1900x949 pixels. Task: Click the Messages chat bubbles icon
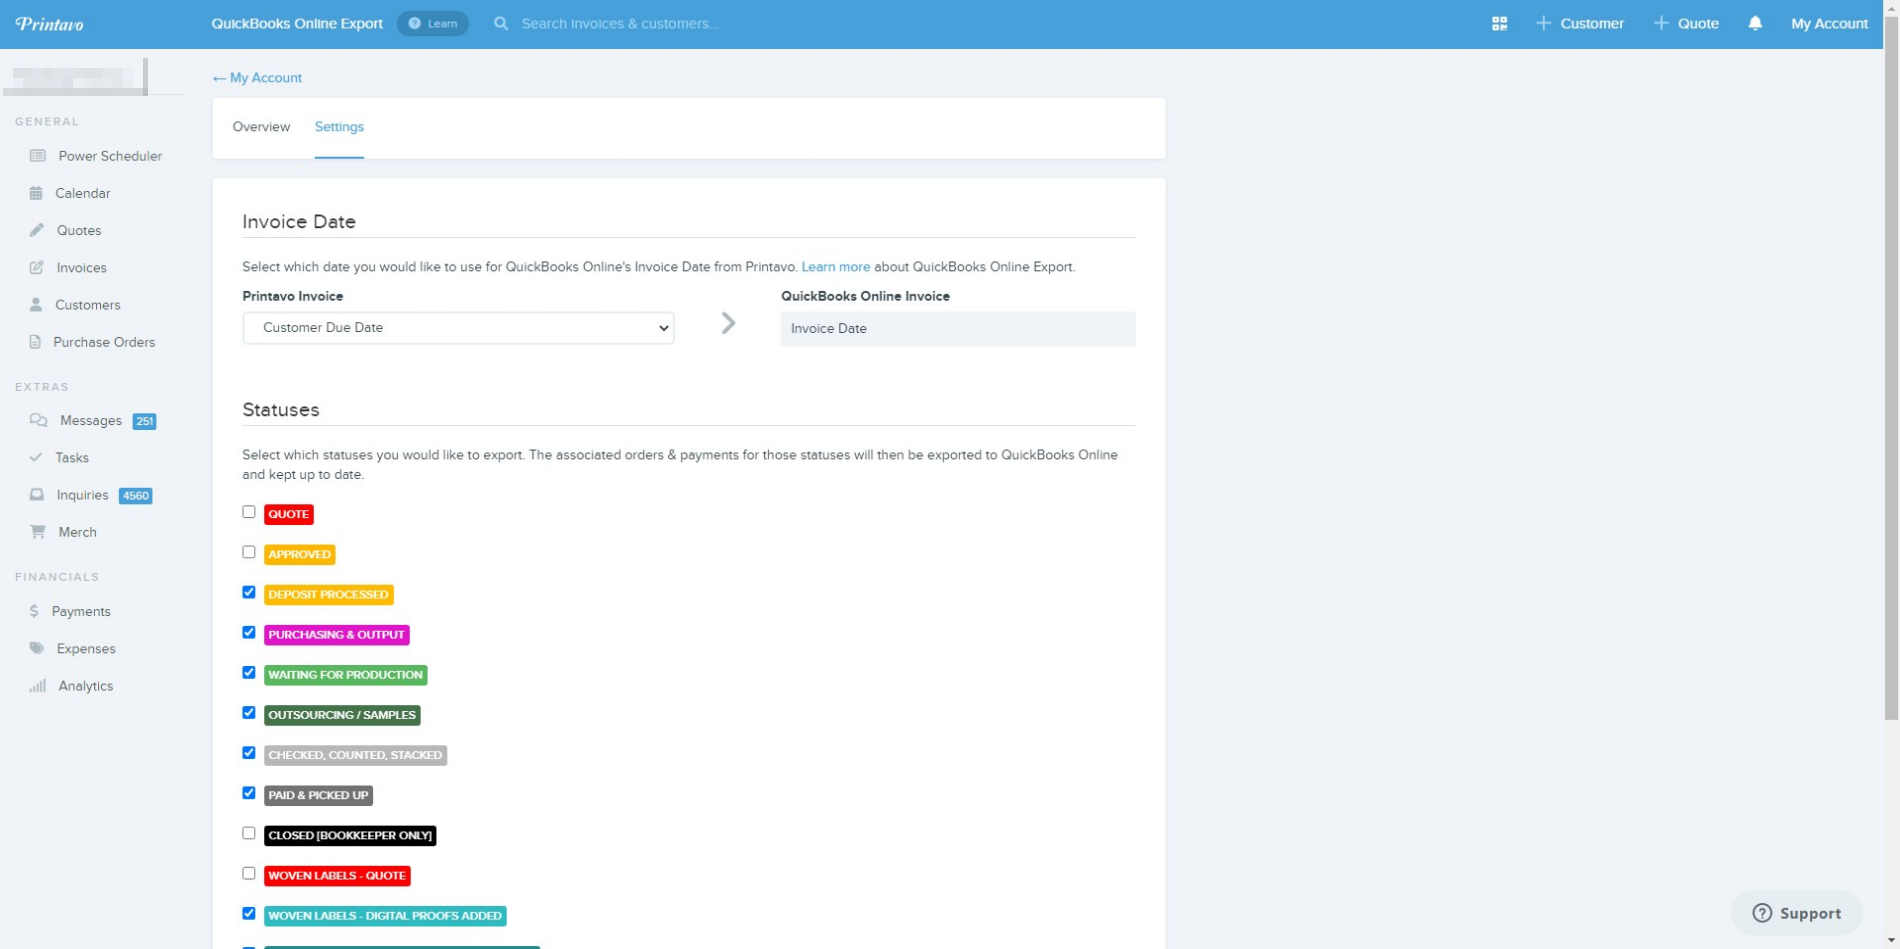(38, 420)
